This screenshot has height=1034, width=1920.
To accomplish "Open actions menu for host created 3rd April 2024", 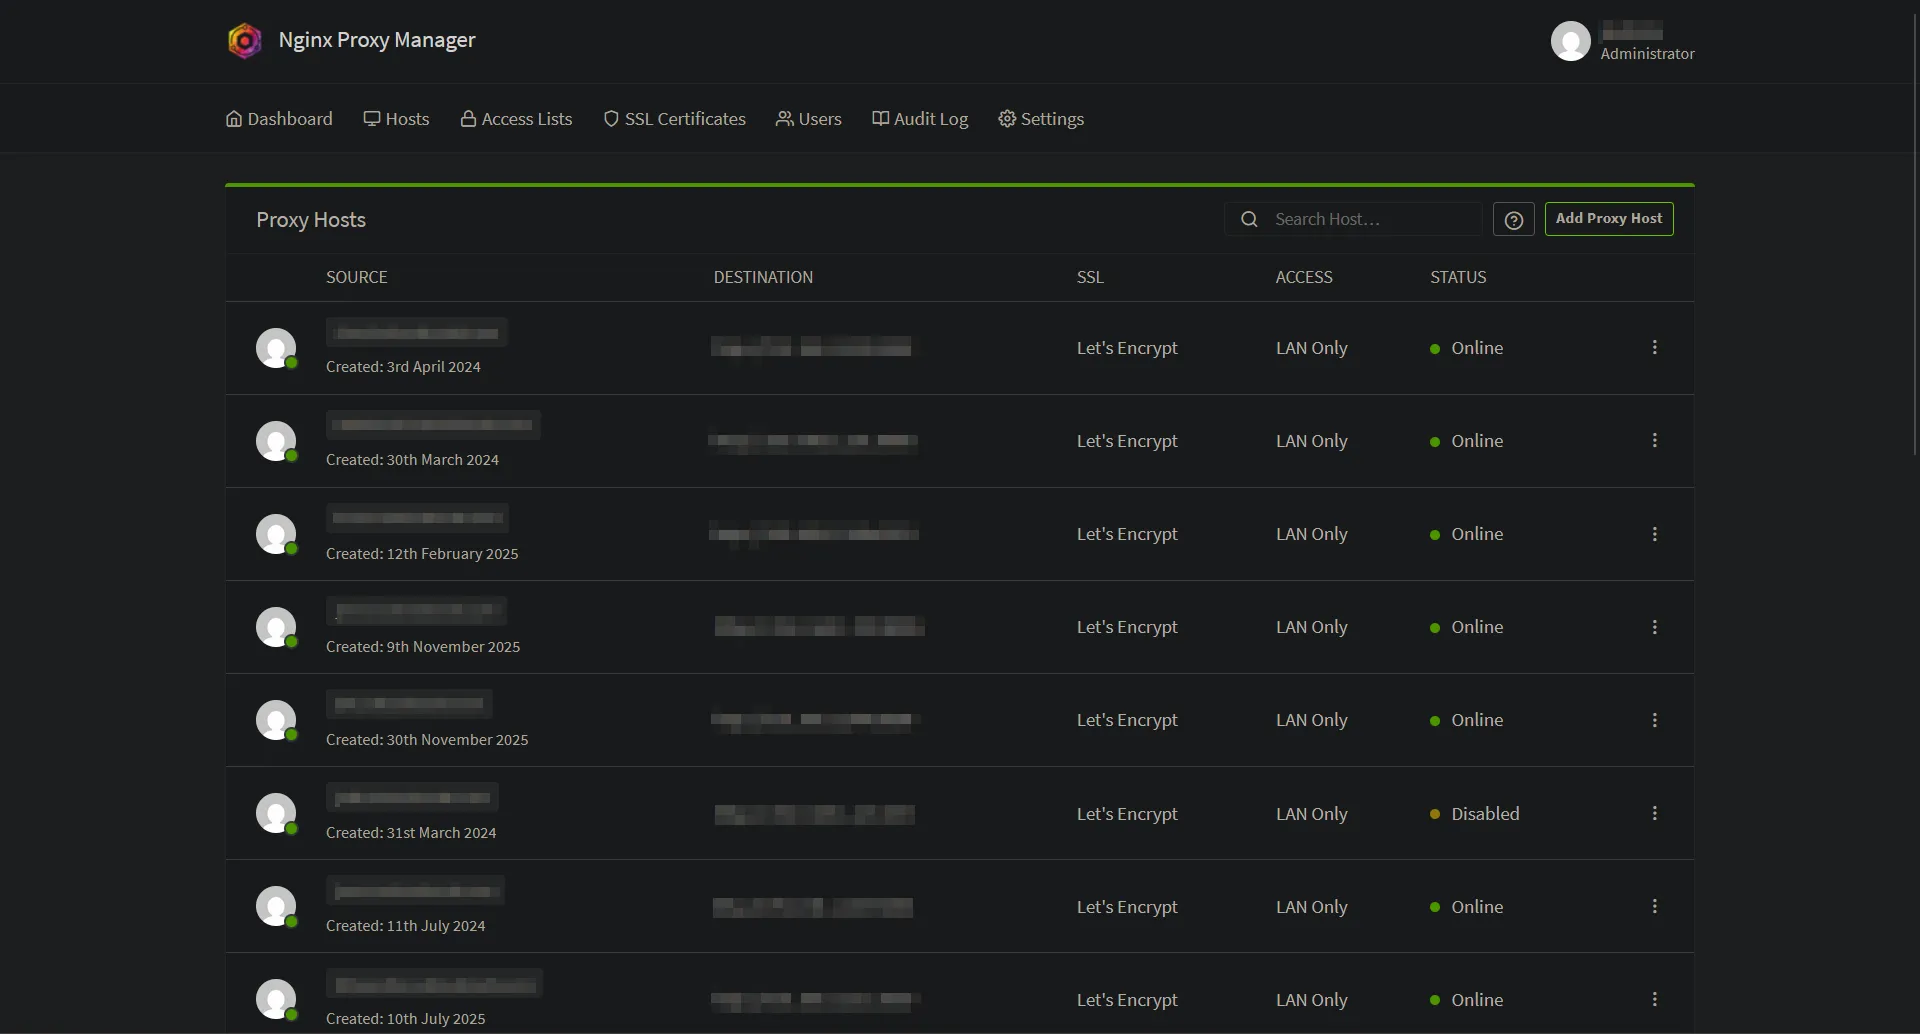I will [1654, 348].
